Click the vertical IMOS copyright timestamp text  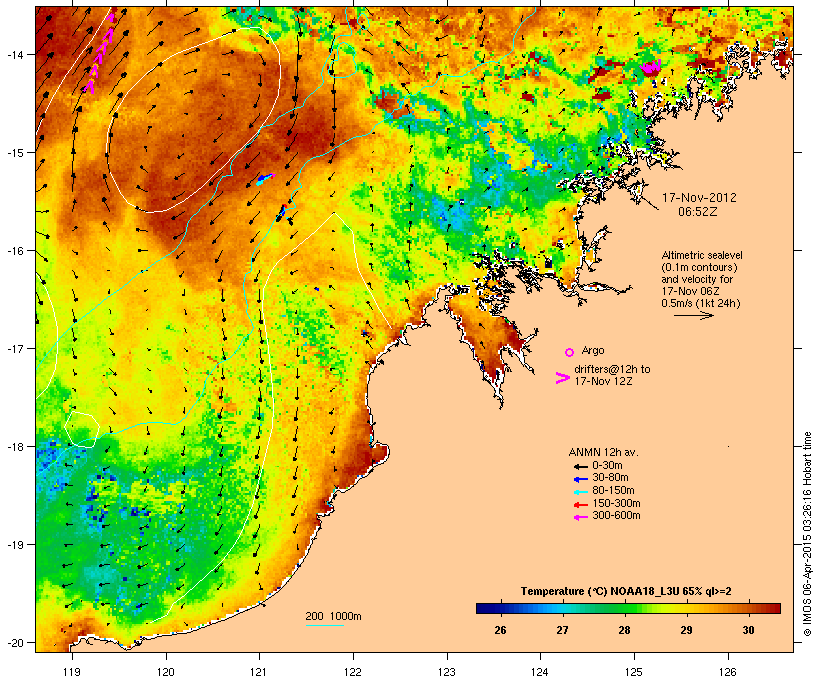point(808,534)
